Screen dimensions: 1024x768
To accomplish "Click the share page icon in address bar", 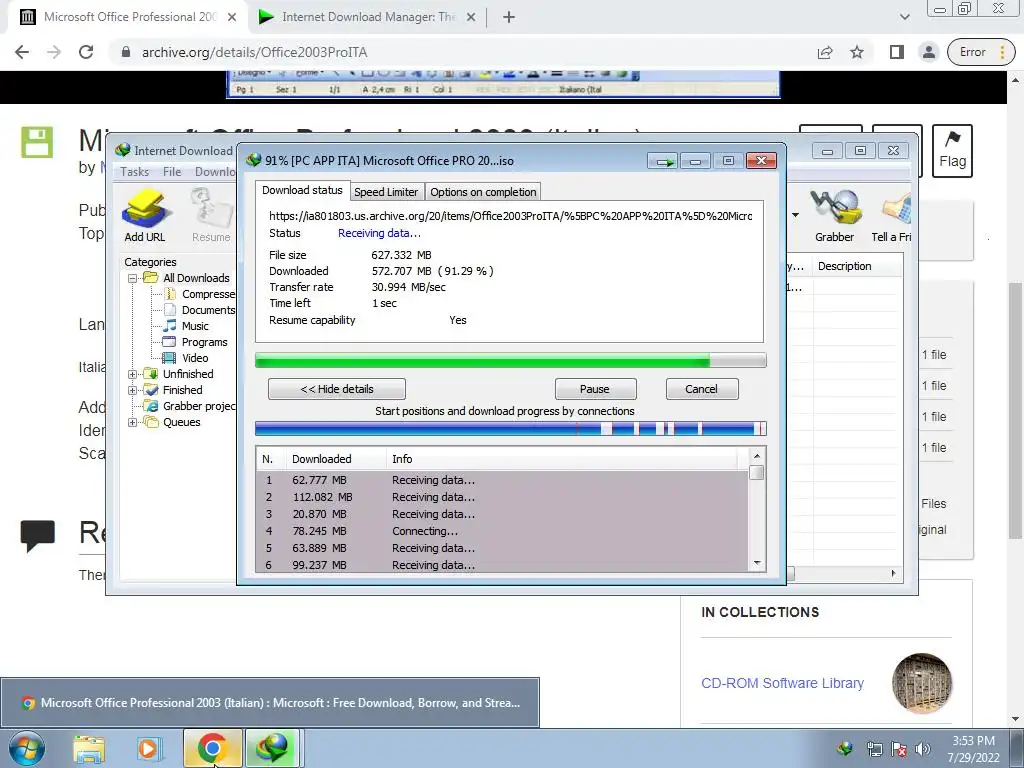I will (x=825, y=52).
